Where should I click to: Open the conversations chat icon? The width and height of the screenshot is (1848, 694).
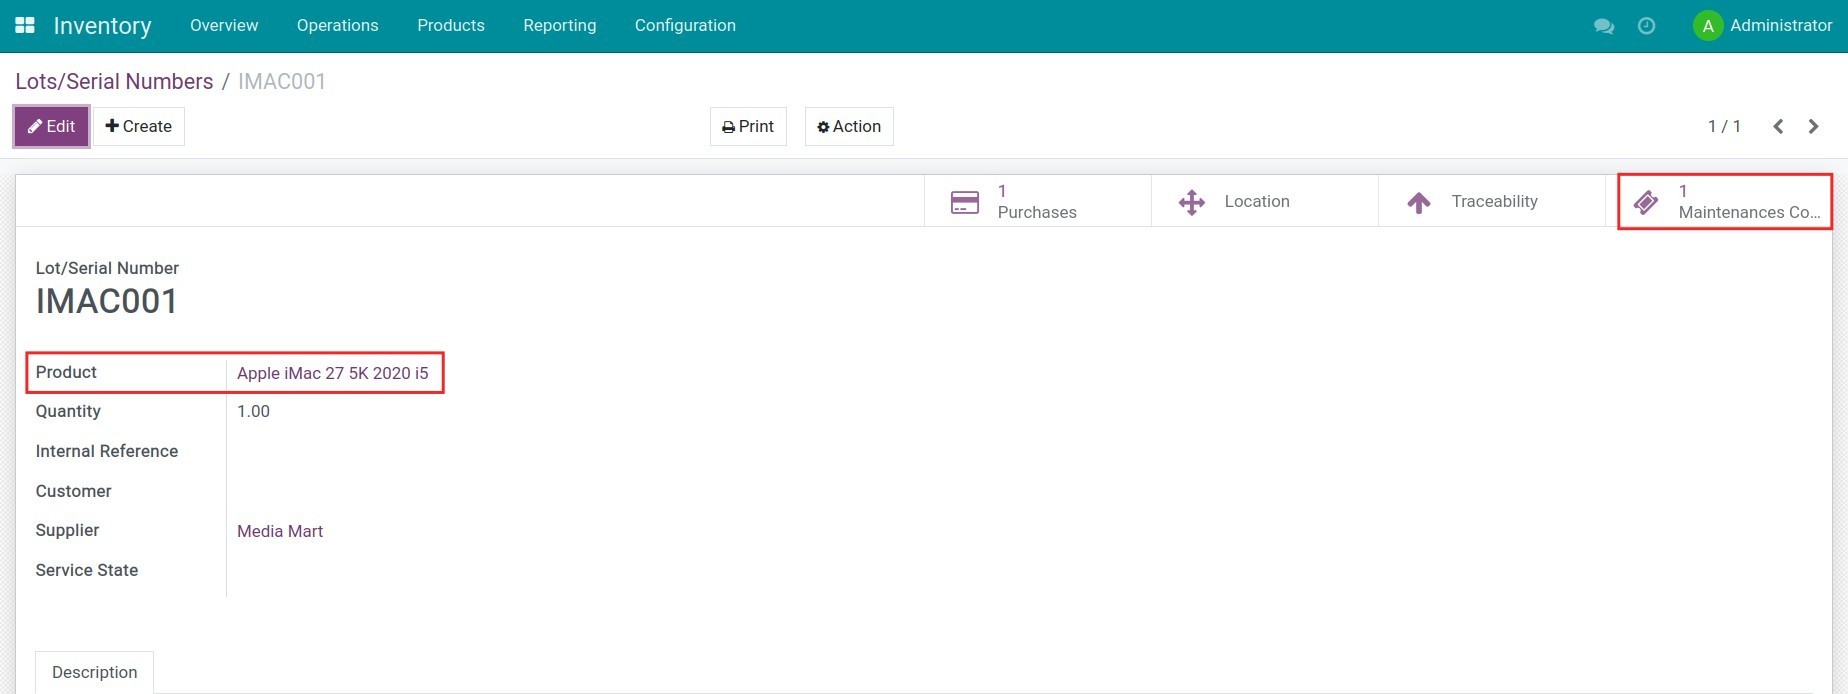coord(1604,26)
